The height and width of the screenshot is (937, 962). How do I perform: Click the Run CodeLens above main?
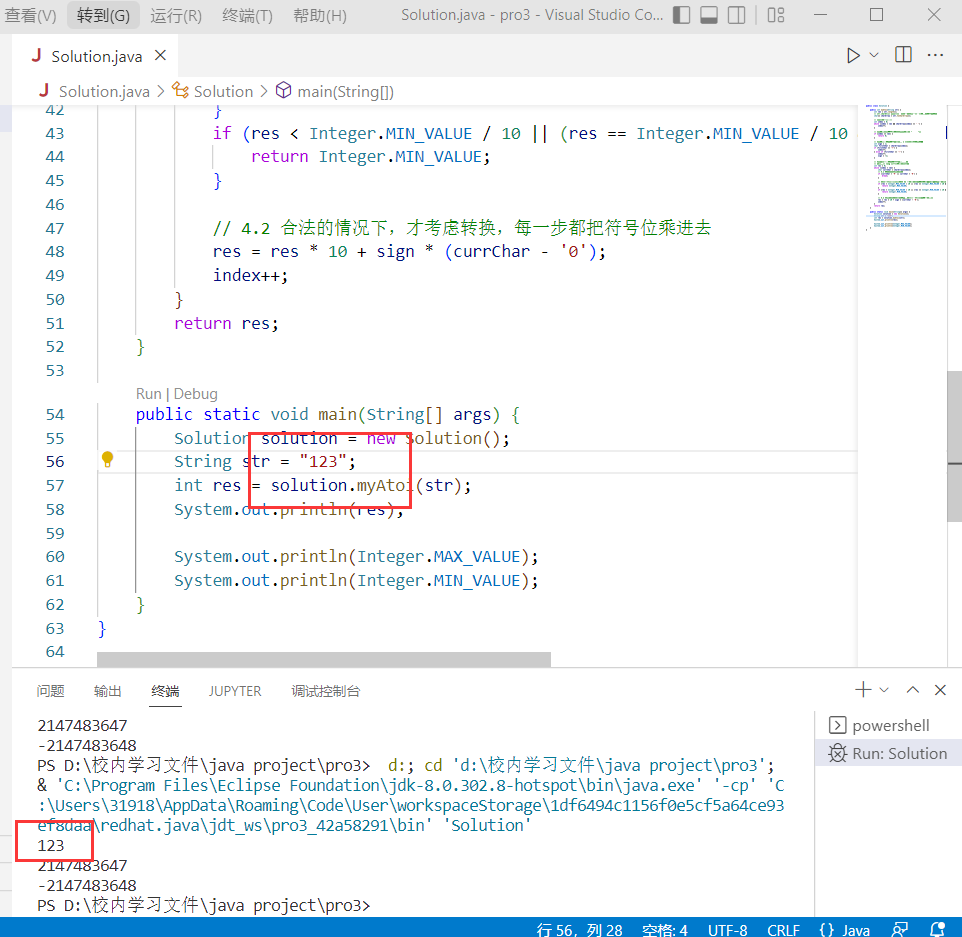[148, 394]
